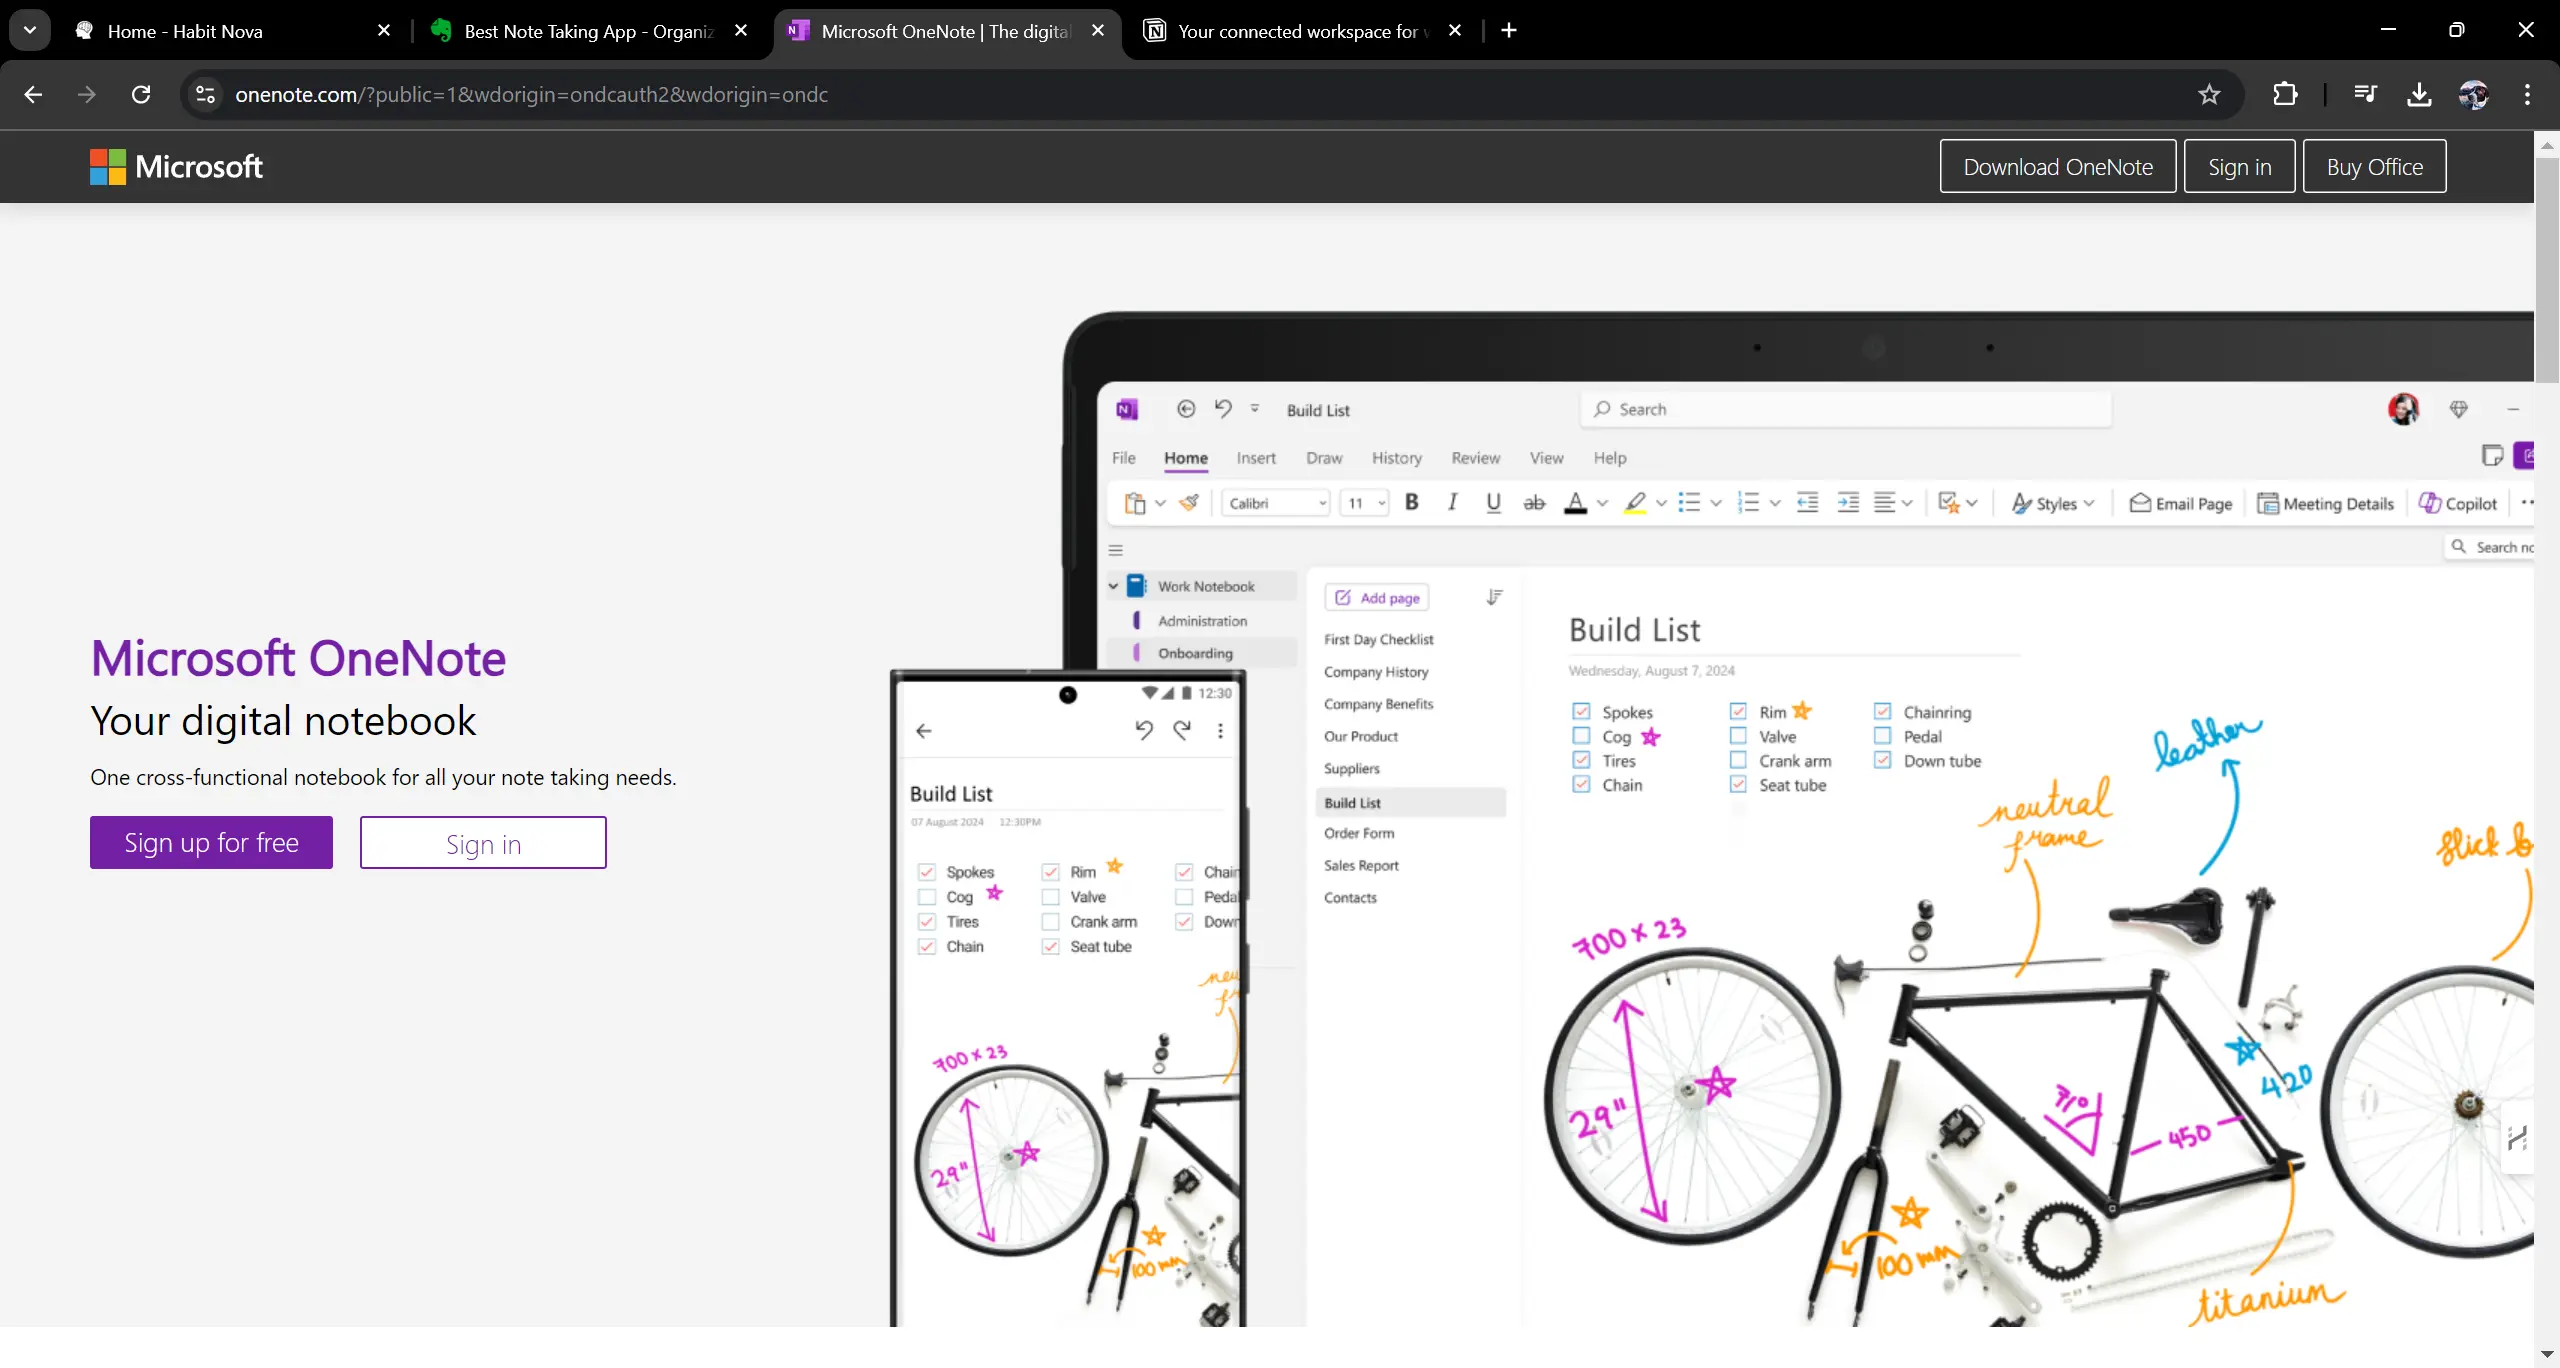Toggle the Valve checkbox in large Build List
Screen dimensions: 2560x1368
tap(1738, 736)
